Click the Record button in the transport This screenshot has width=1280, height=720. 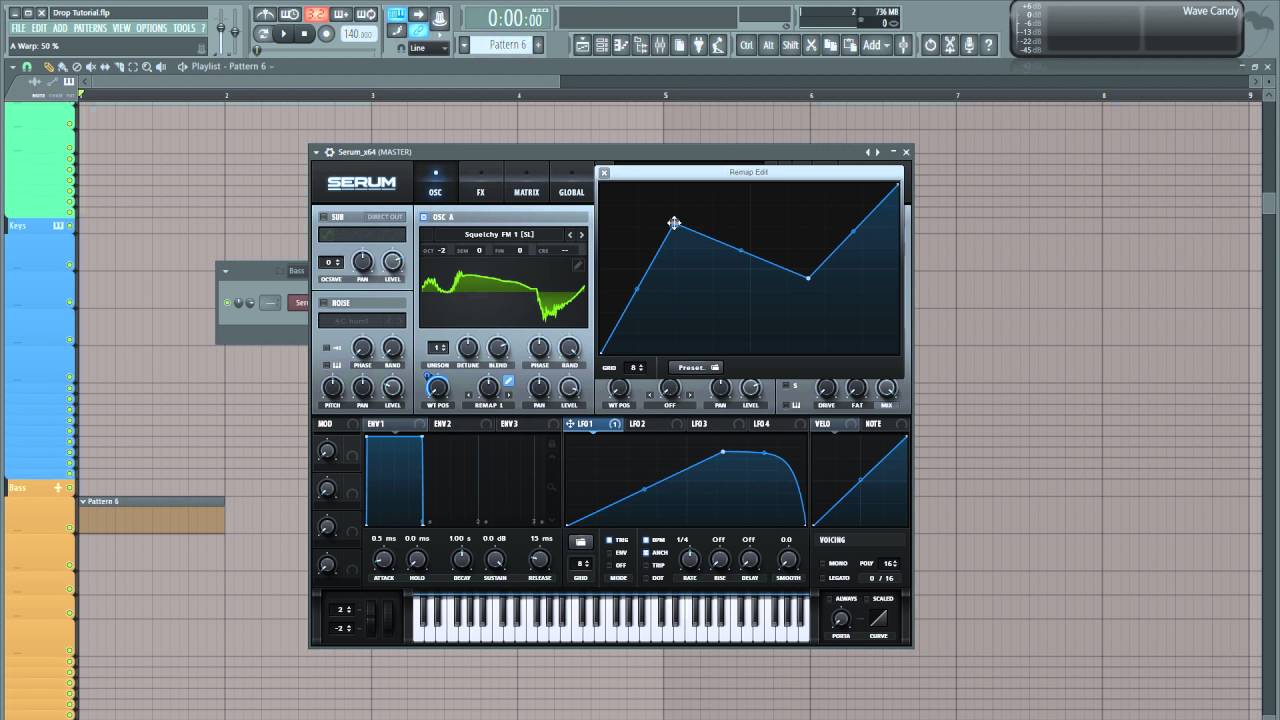pos(326,33)
